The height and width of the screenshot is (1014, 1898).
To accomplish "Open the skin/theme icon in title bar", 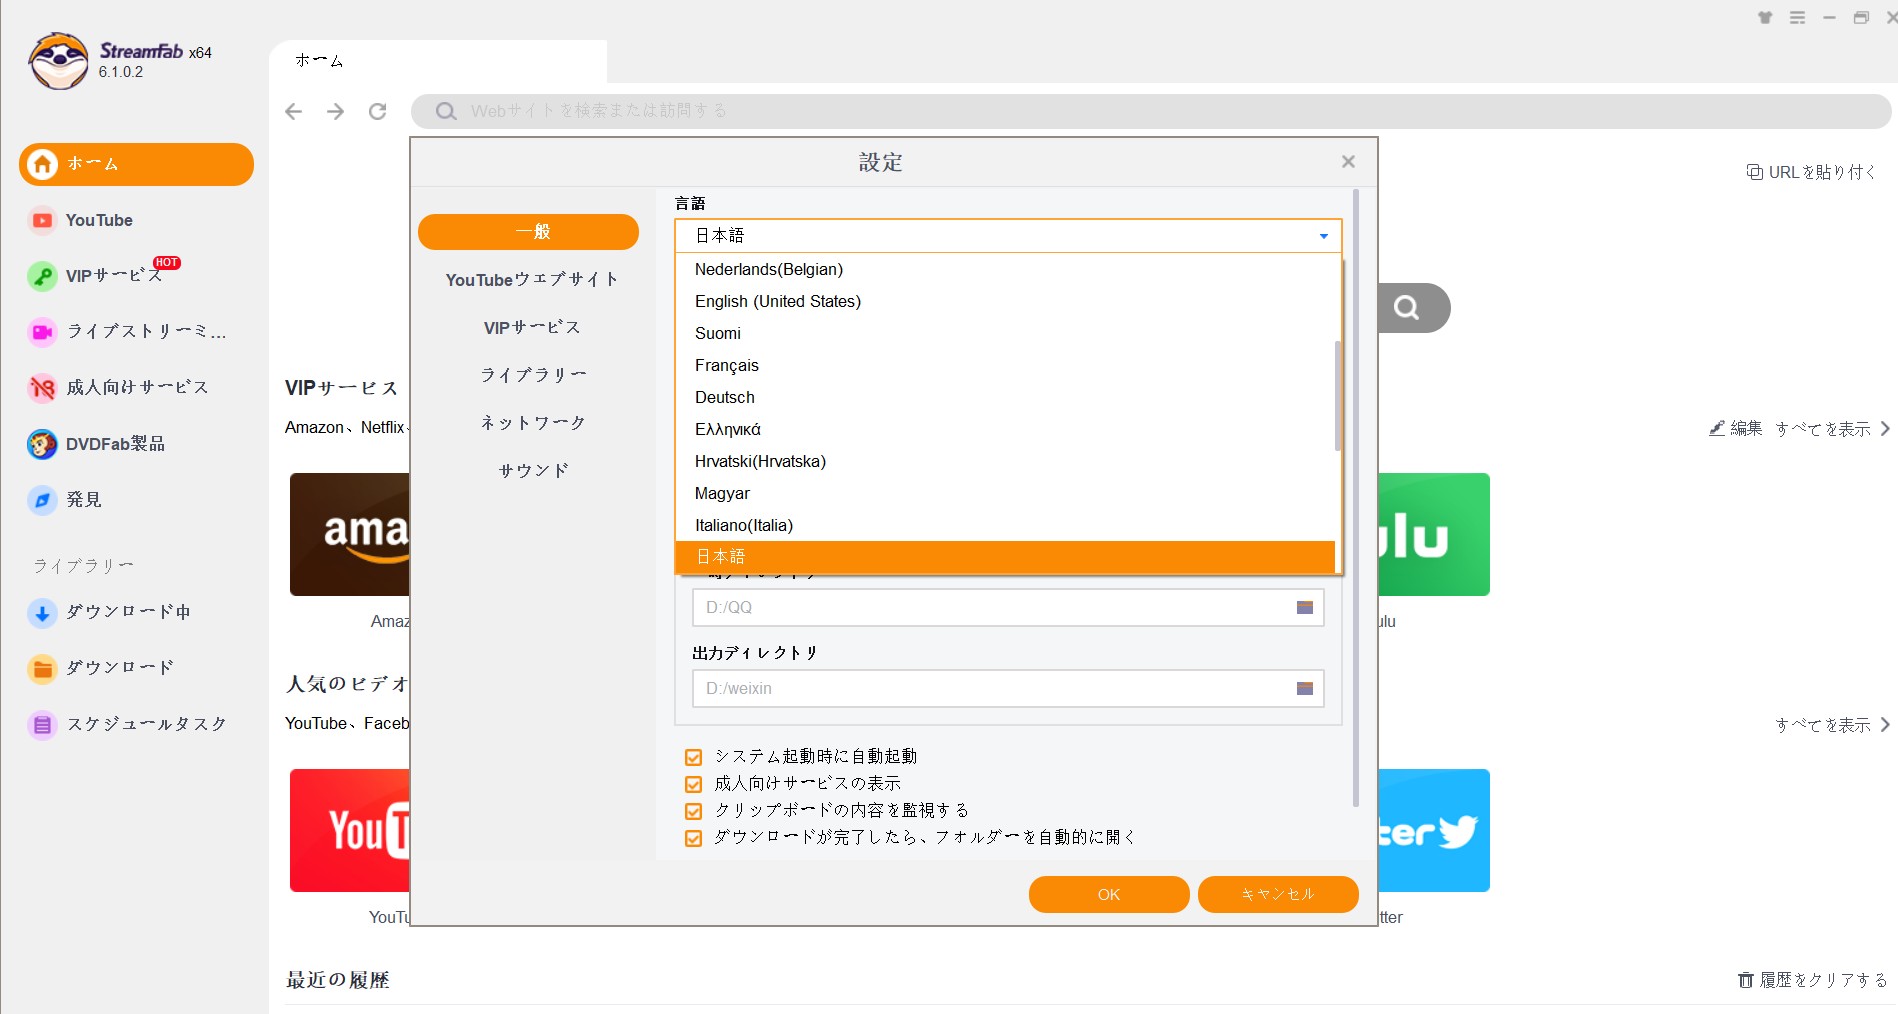I will [x=1765, y=18].
